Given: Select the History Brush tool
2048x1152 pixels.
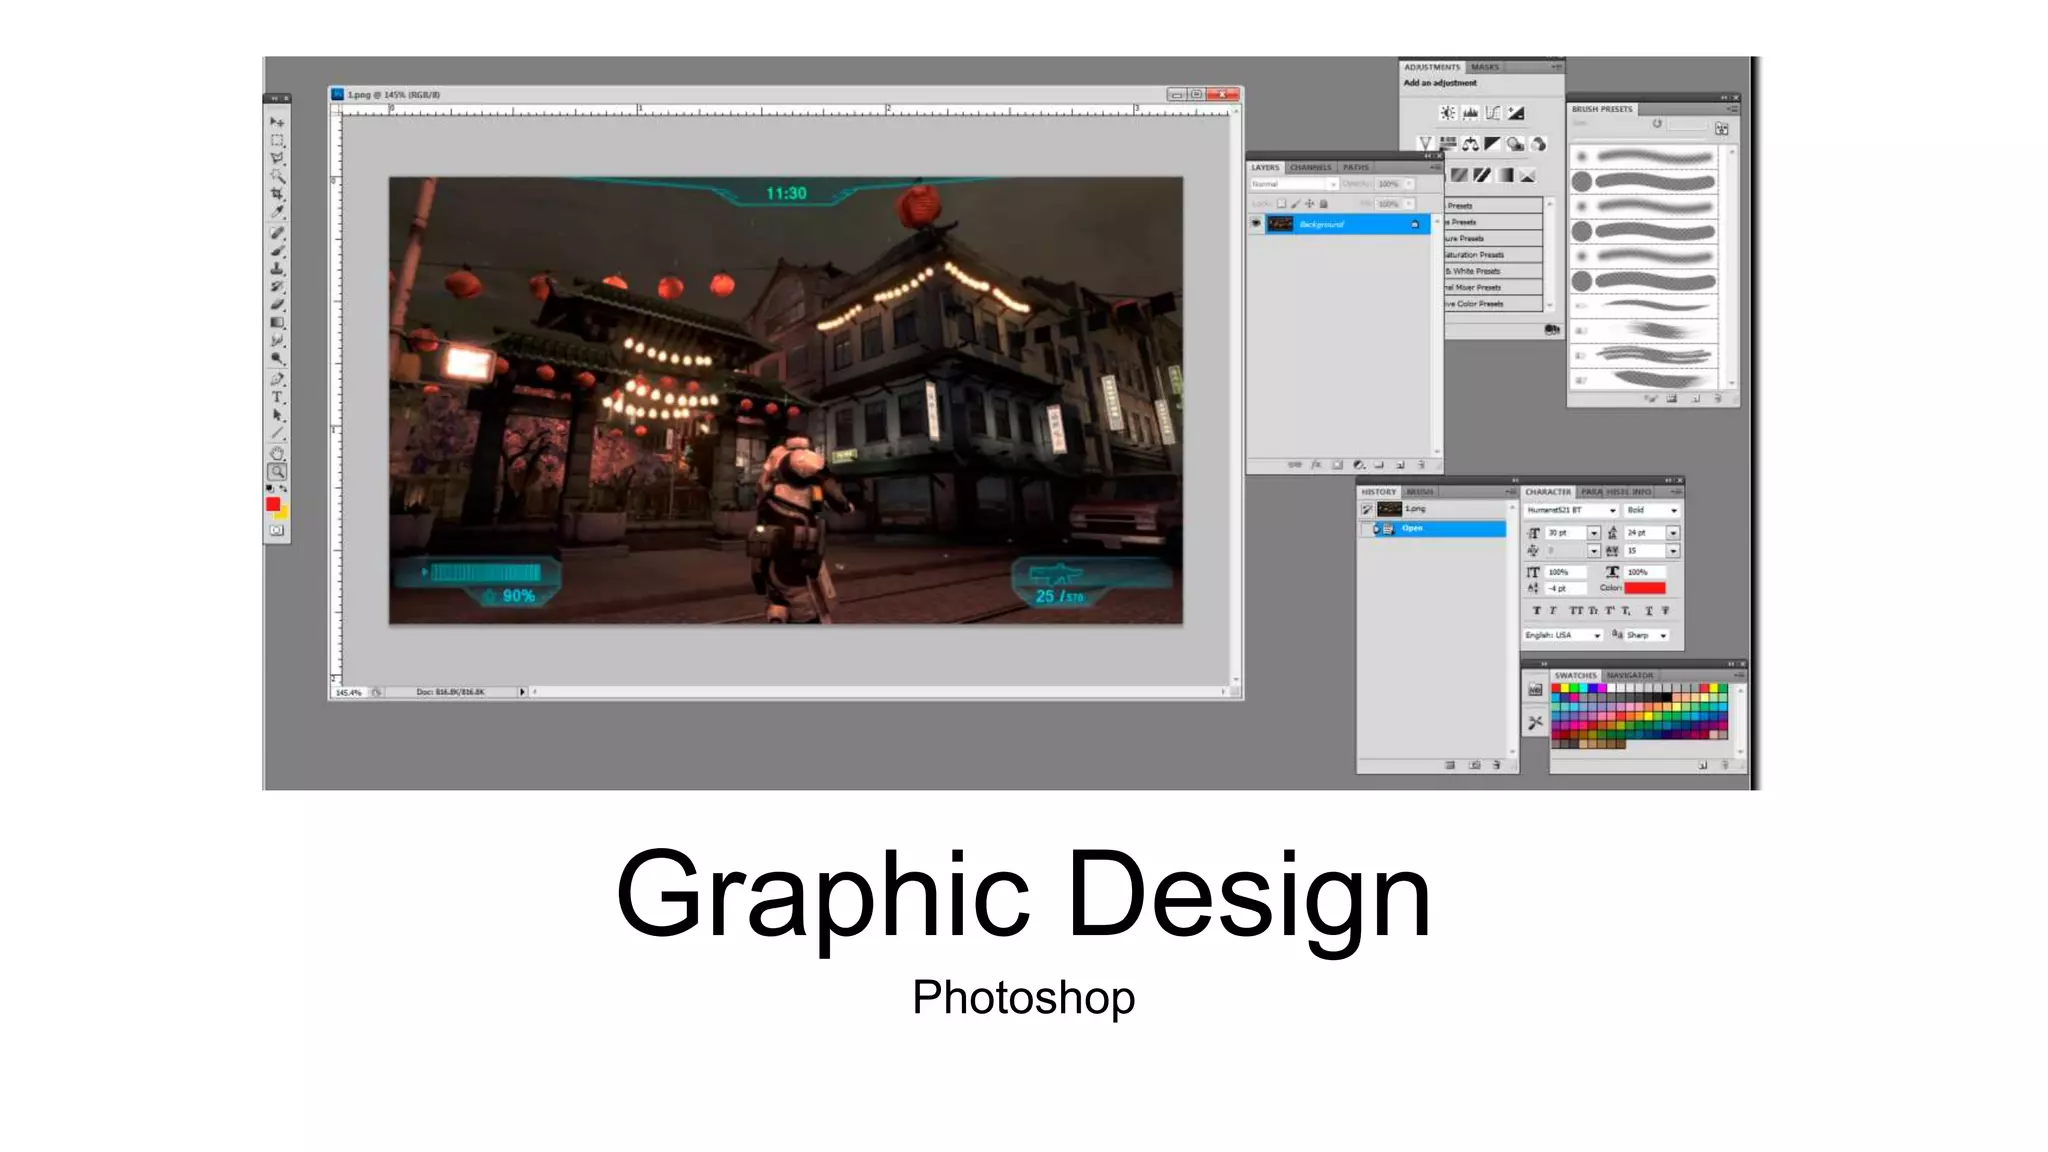Looking at the screenshot, I should click(x=277, y=287).
